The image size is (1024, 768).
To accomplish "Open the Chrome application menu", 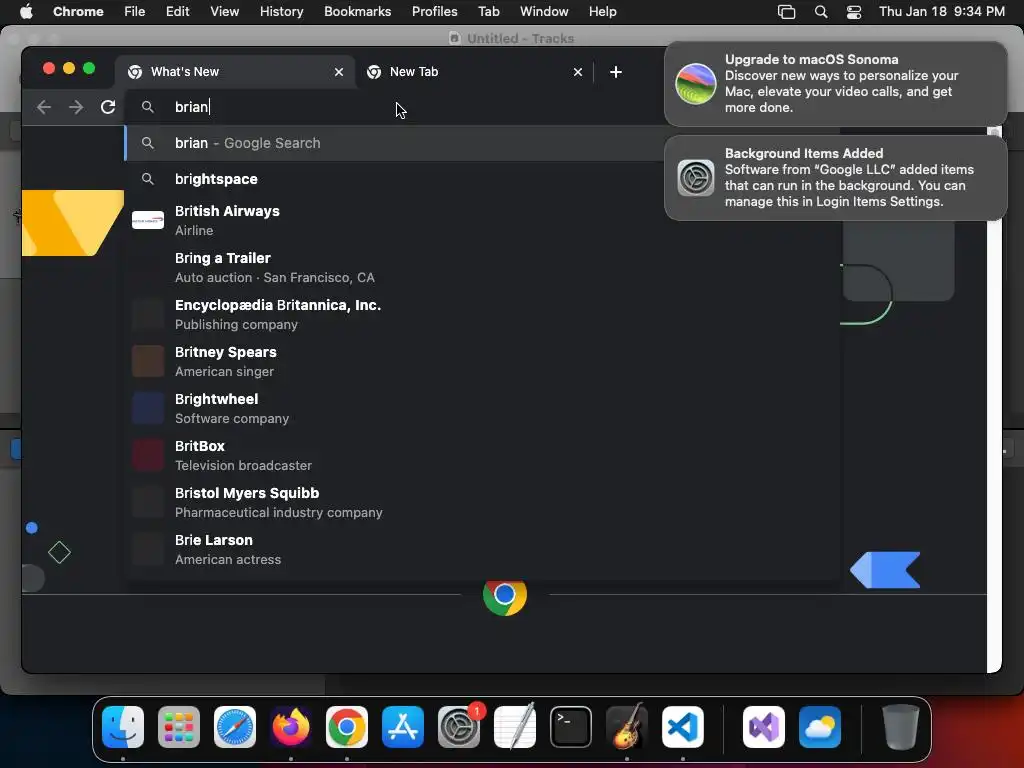I will [78, 12].
